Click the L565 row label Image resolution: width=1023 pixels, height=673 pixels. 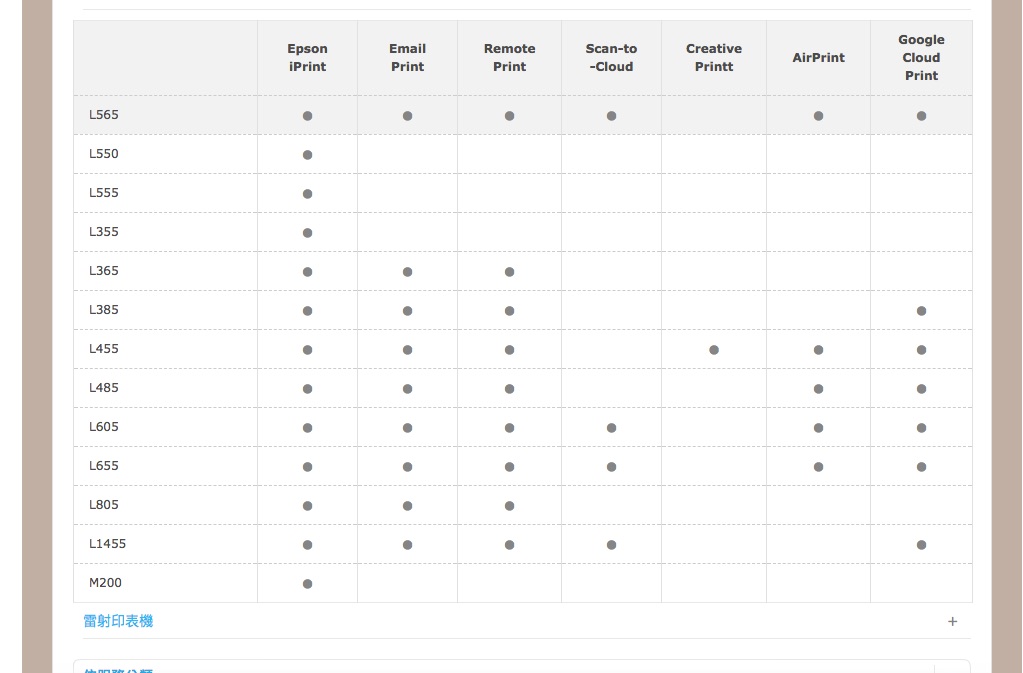tap(104, 115)
